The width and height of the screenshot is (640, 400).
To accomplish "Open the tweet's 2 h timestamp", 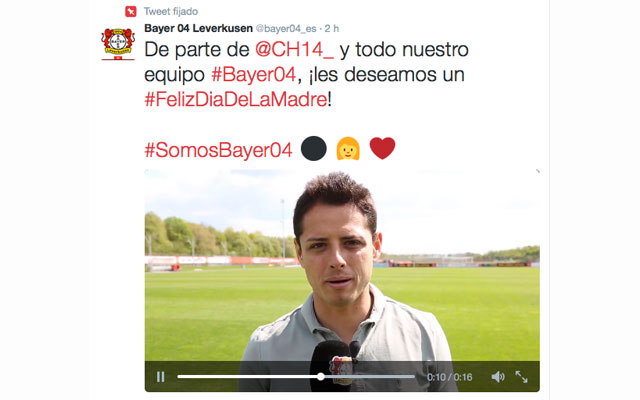I will 332,29.
